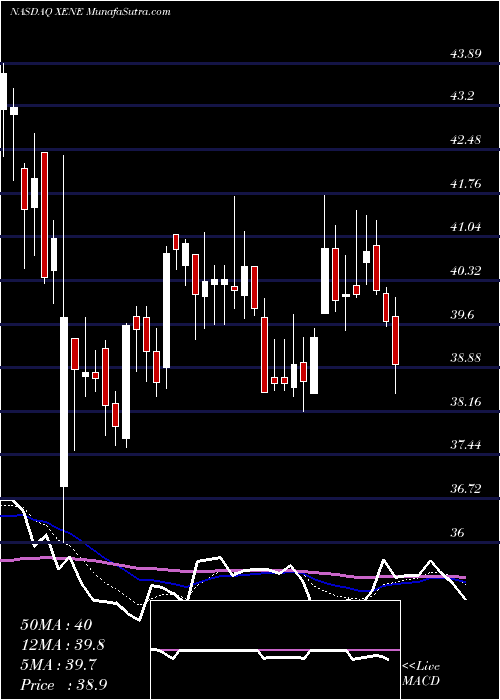Screen dimensions: 500x700
Task: Click the NASDAQ XENE MunafaSutra.com title
Action: (x=90, y=12)
